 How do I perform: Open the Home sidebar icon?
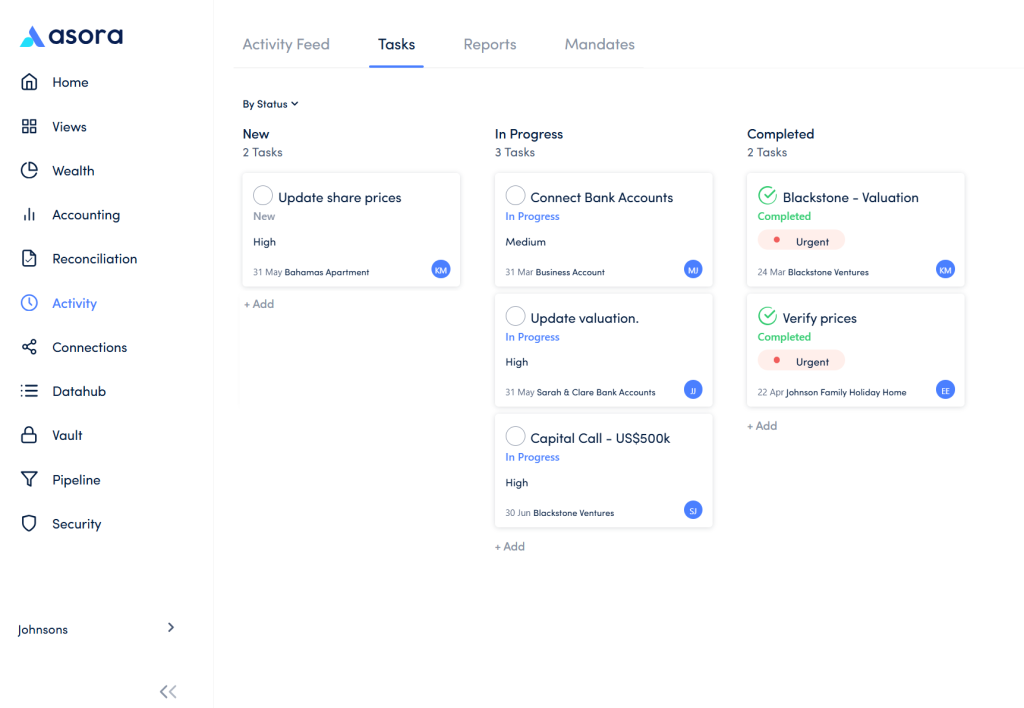(29, 82)
